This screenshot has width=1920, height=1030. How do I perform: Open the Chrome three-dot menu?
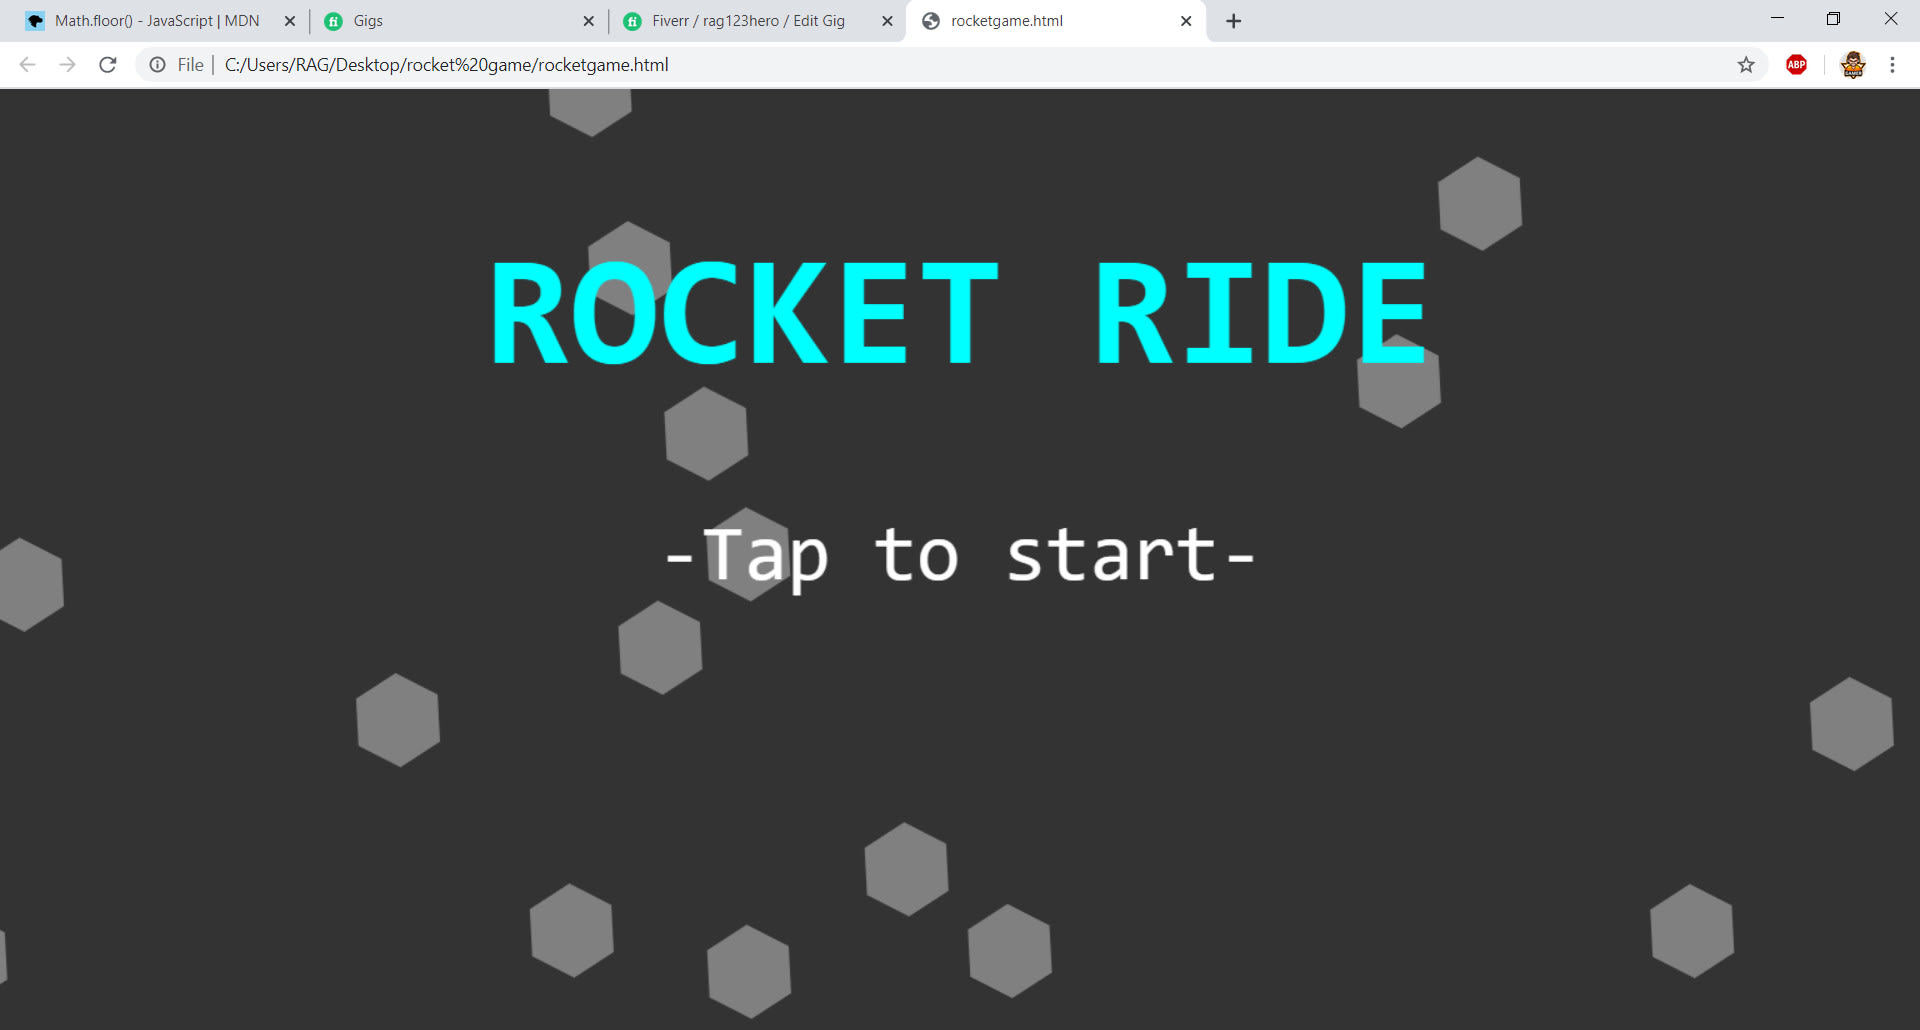pos(1892,65)
